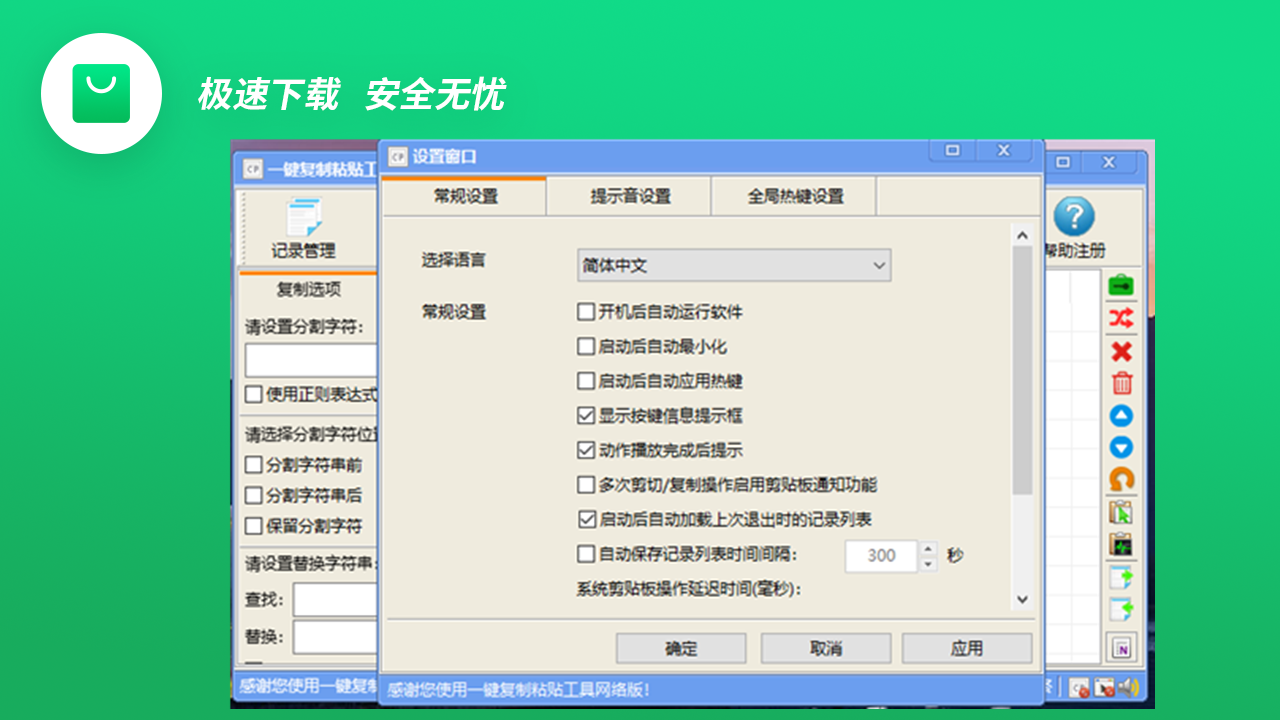The image size is (1280, 720).
Task: Click the speaker icon in the status bar
Action: tap(1128, 688)
